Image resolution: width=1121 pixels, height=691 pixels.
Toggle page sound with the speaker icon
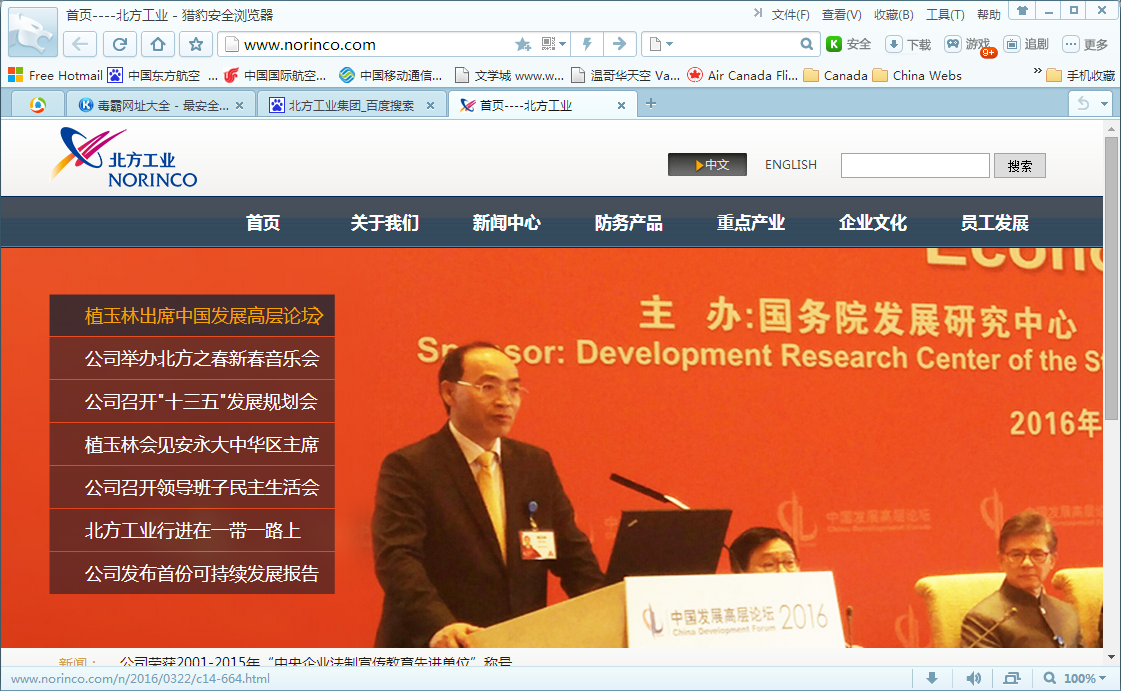coord(973,679)
